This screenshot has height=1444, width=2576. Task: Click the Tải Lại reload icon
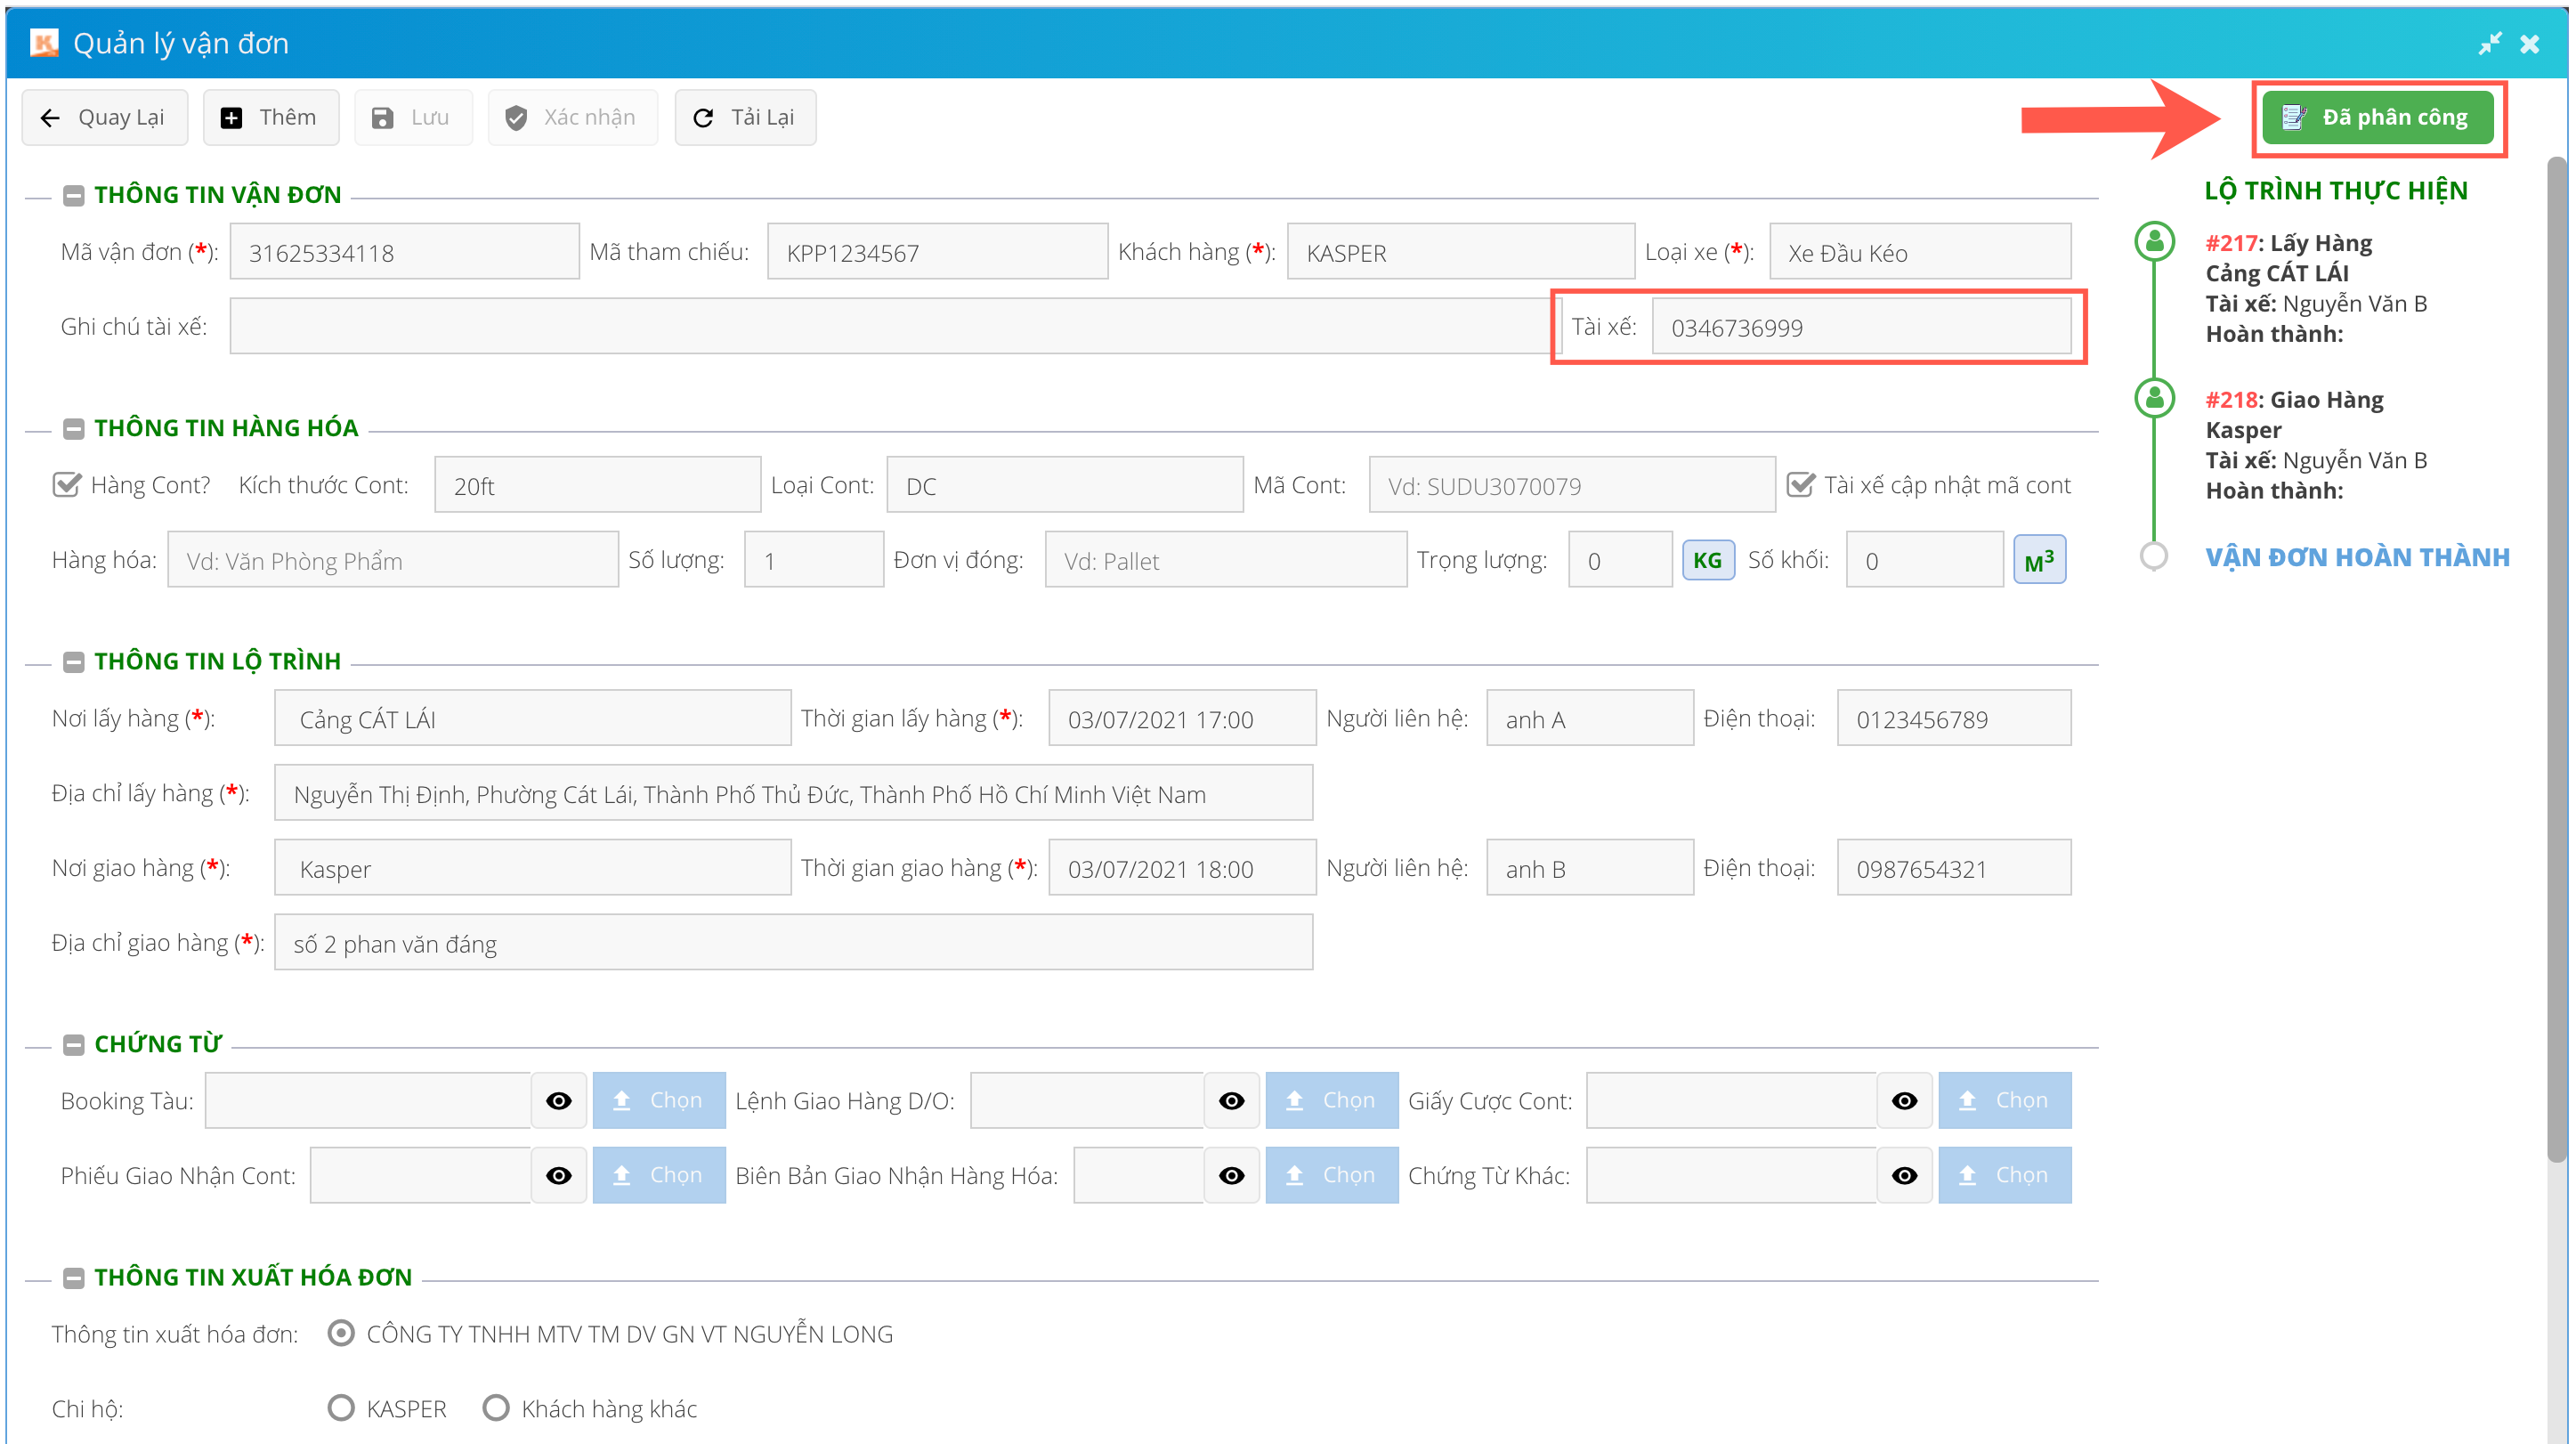point(703,117)
